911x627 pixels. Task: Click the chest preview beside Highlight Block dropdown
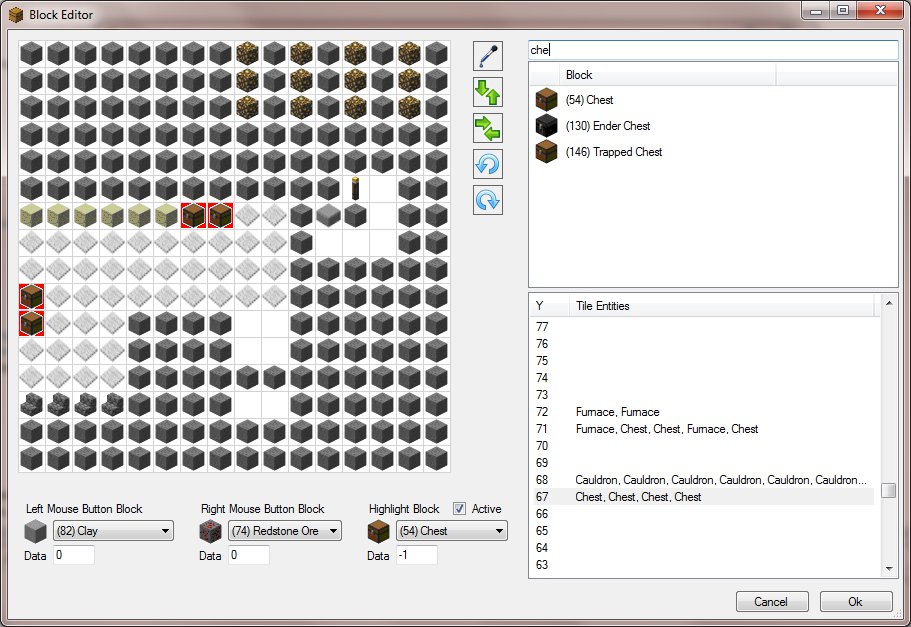[379, 531]
